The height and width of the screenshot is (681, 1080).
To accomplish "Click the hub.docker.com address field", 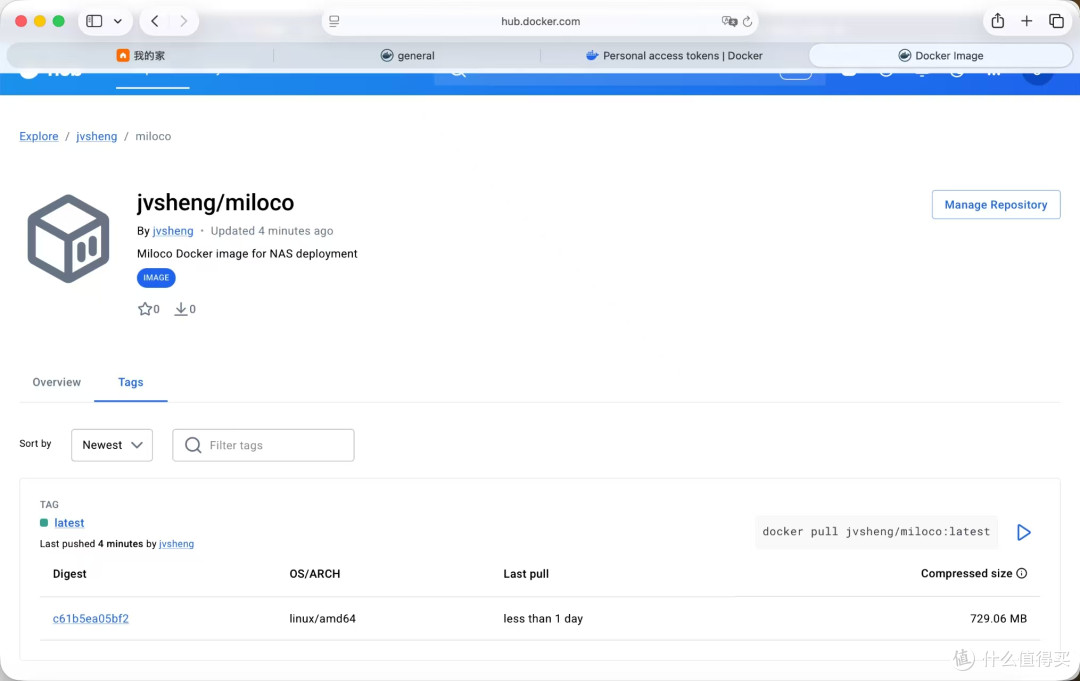I will (540, 21).
